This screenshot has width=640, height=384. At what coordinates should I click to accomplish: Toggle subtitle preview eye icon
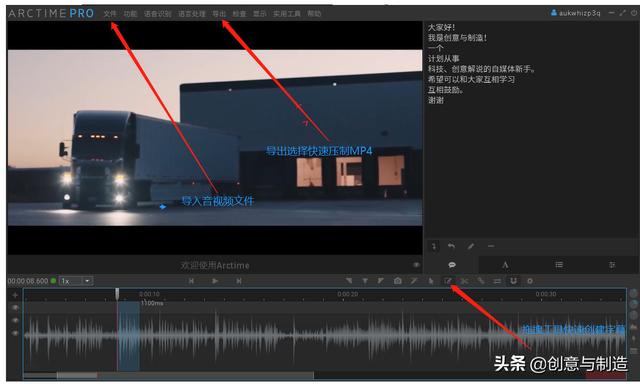coord(416,265)
